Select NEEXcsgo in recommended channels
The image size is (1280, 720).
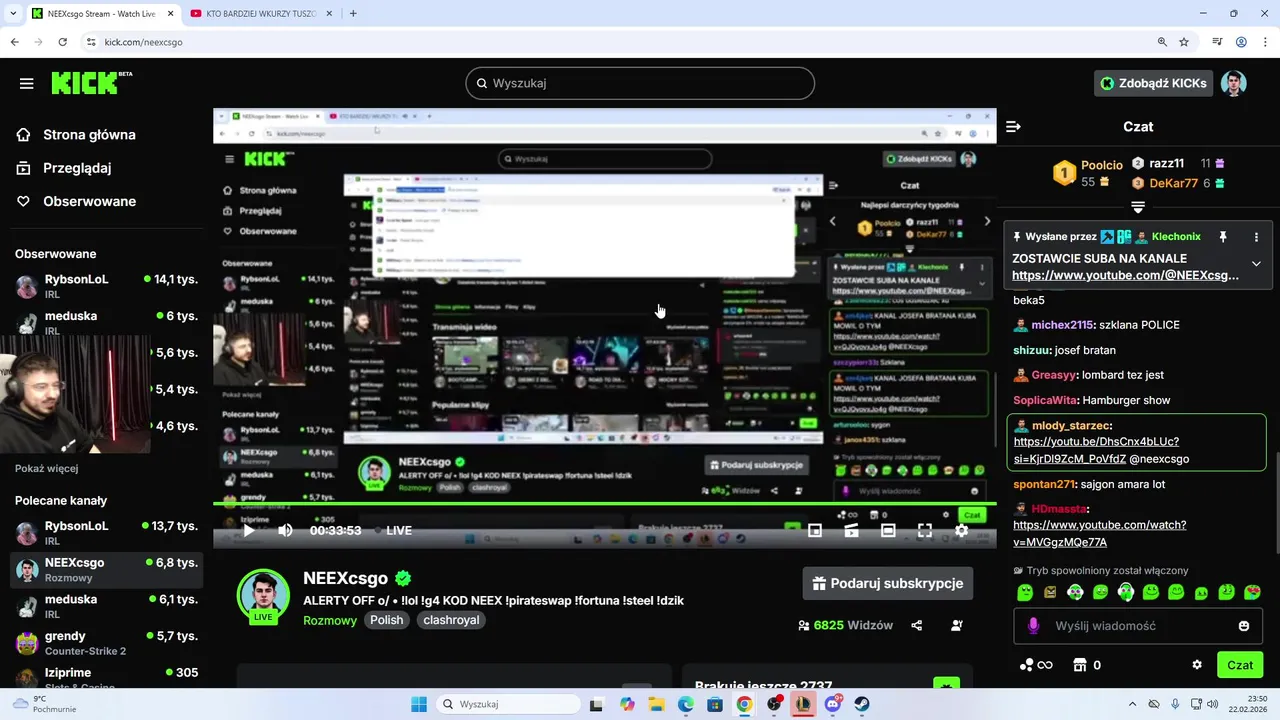click(107, 569)
